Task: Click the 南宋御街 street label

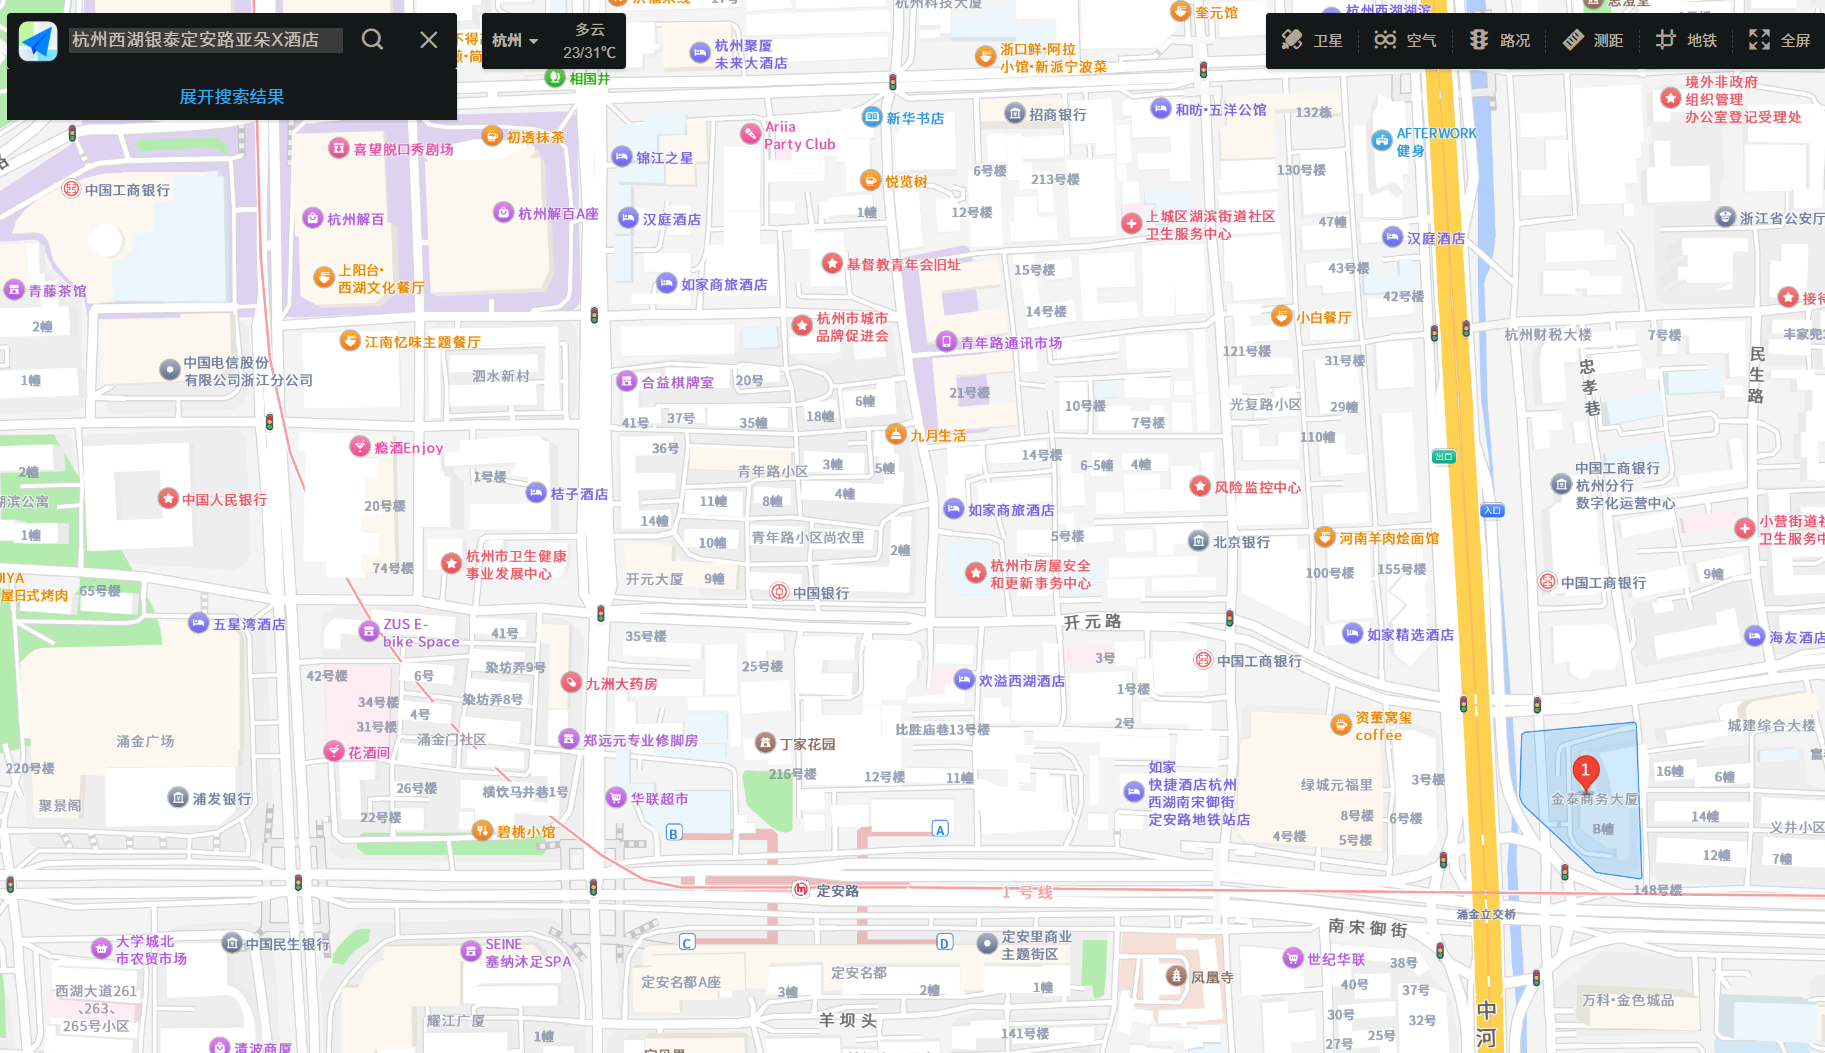Action: tap(1368, 927)
